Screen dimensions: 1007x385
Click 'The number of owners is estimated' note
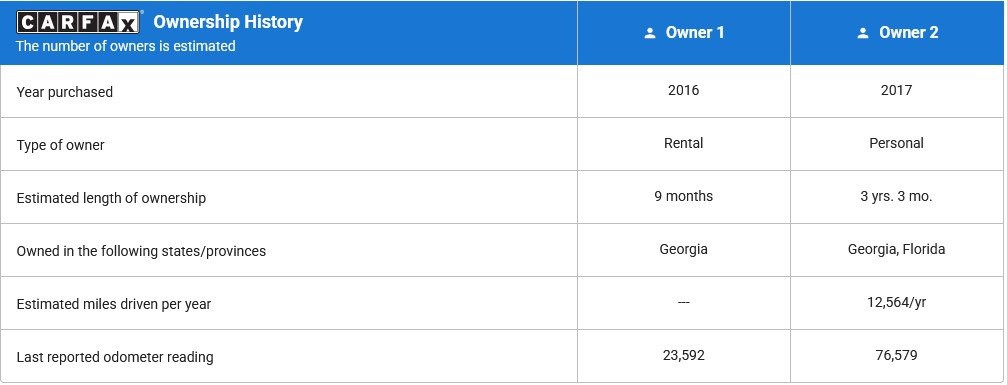click(126, 46)
